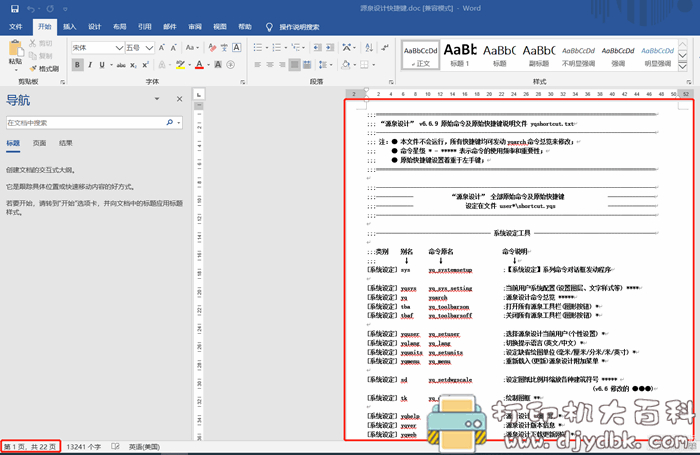Select the 副标题 style
This screenshot has height=455, width=700.
click(539, 55)
